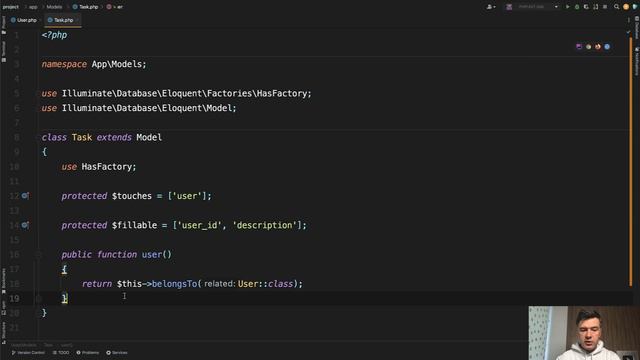Start the Debug bug icon
Screen dimensions: 640x360
[x=577, y=7]
